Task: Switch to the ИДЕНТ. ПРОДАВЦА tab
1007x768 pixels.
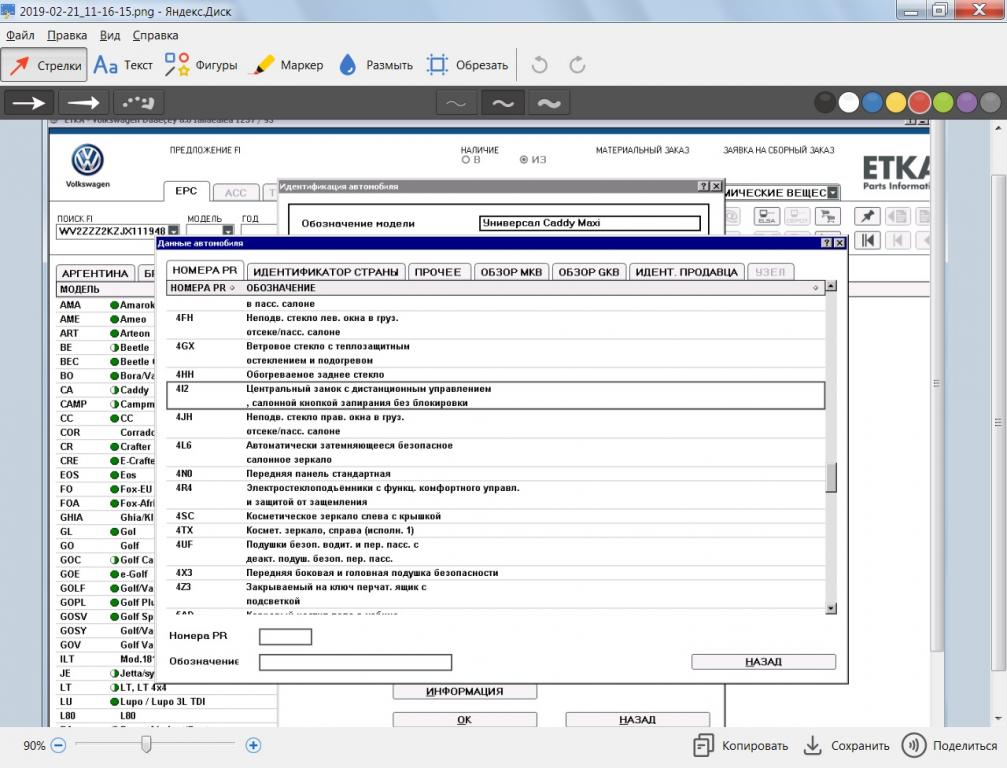Action: point(687,272)
